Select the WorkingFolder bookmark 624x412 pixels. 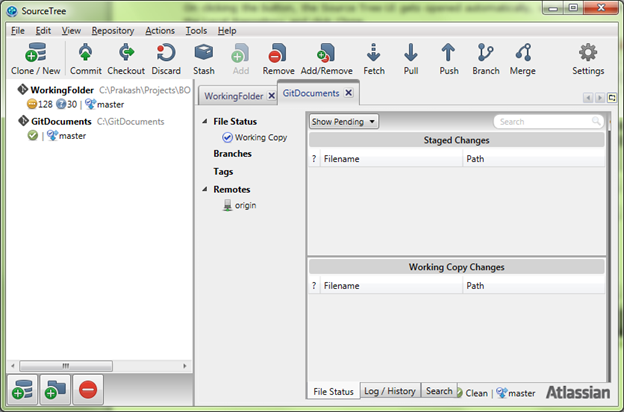pyautogui.click(x=62, y=90)
